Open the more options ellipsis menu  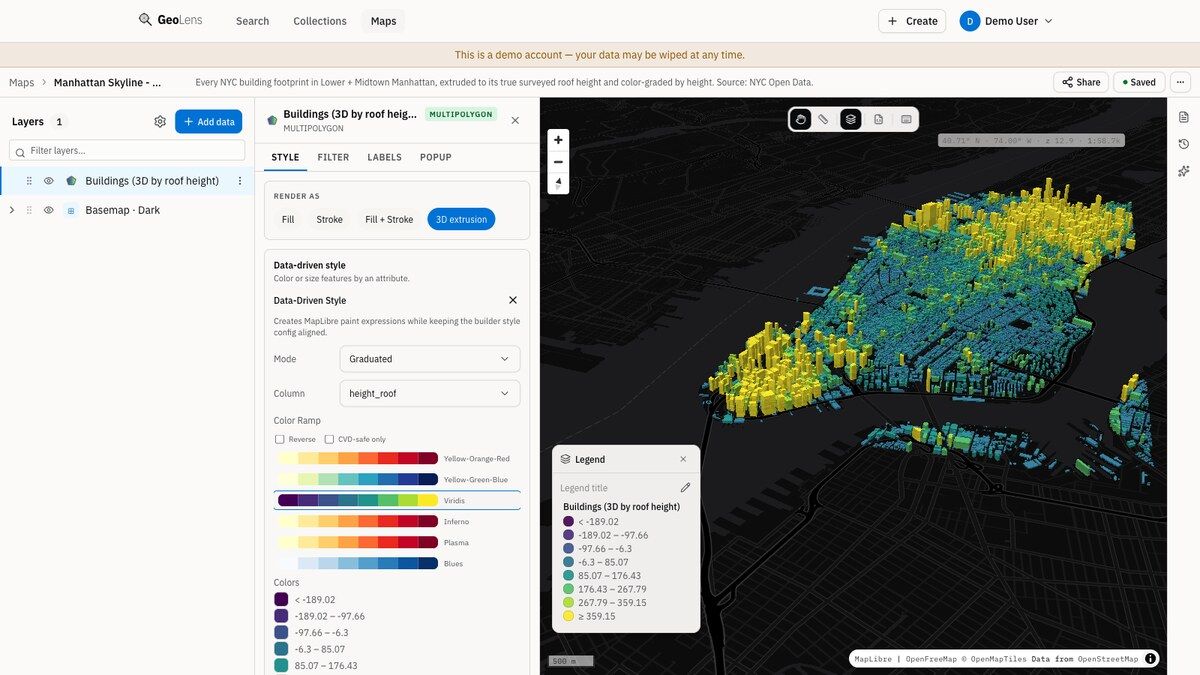[1181, 82]
